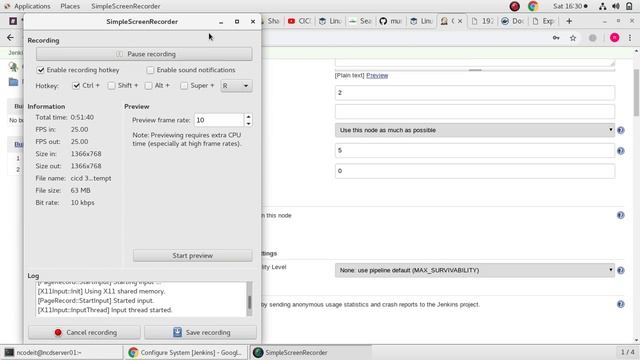Click help icon beside pipeline default dropdown
The image size is (640, 360).
[620, 270]
